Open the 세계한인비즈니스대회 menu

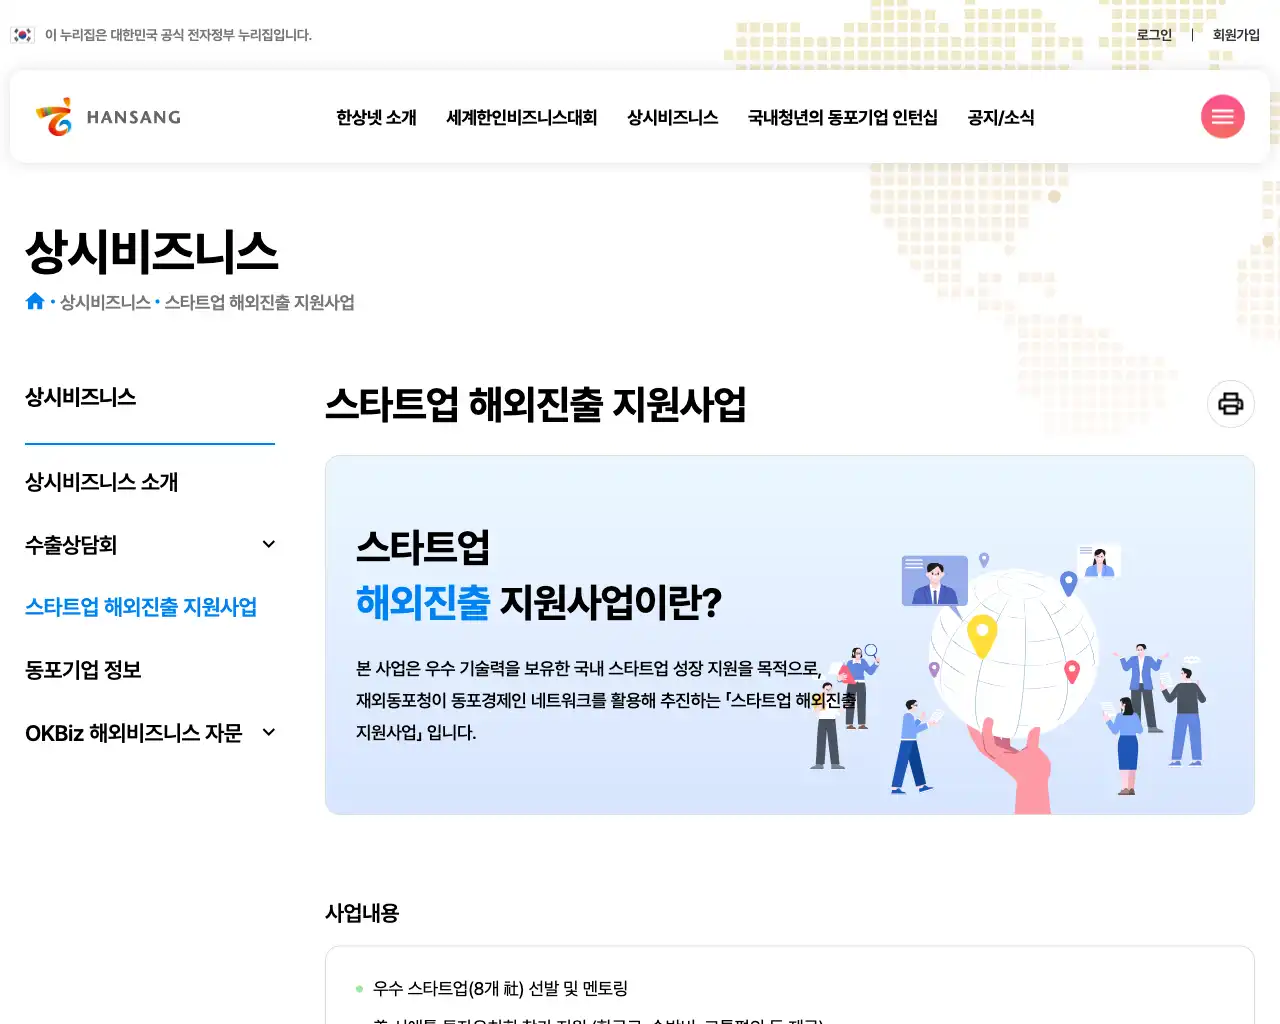tap(521, 117)
